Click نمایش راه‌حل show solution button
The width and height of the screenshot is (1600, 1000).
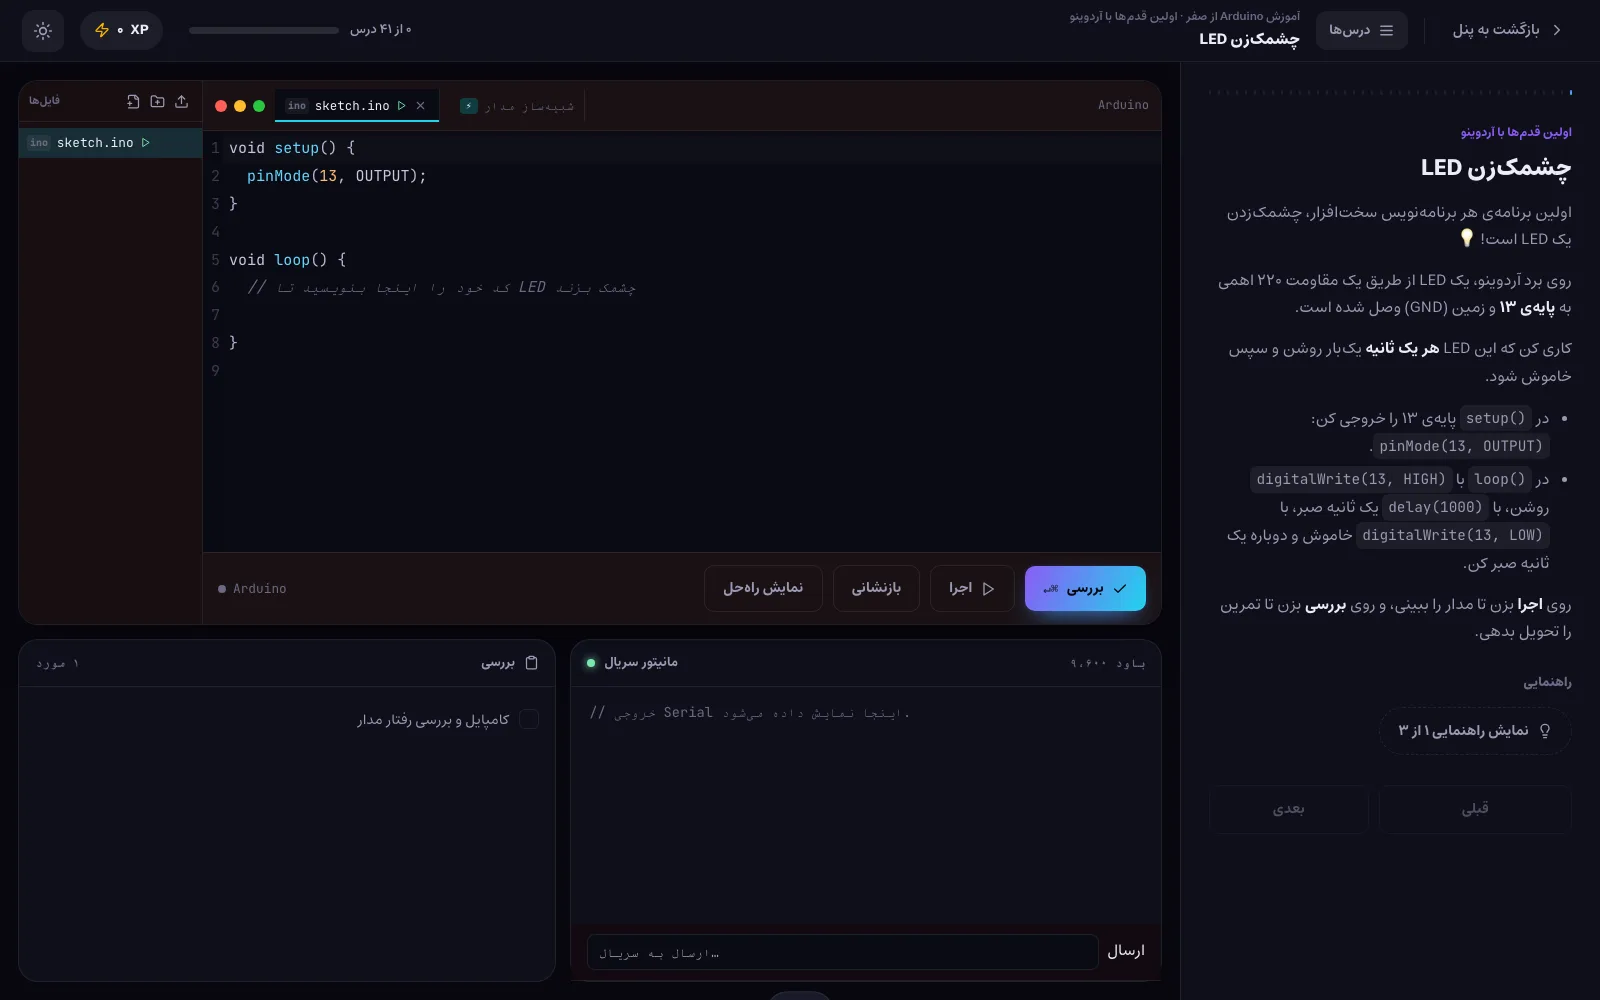pos(763,588)
